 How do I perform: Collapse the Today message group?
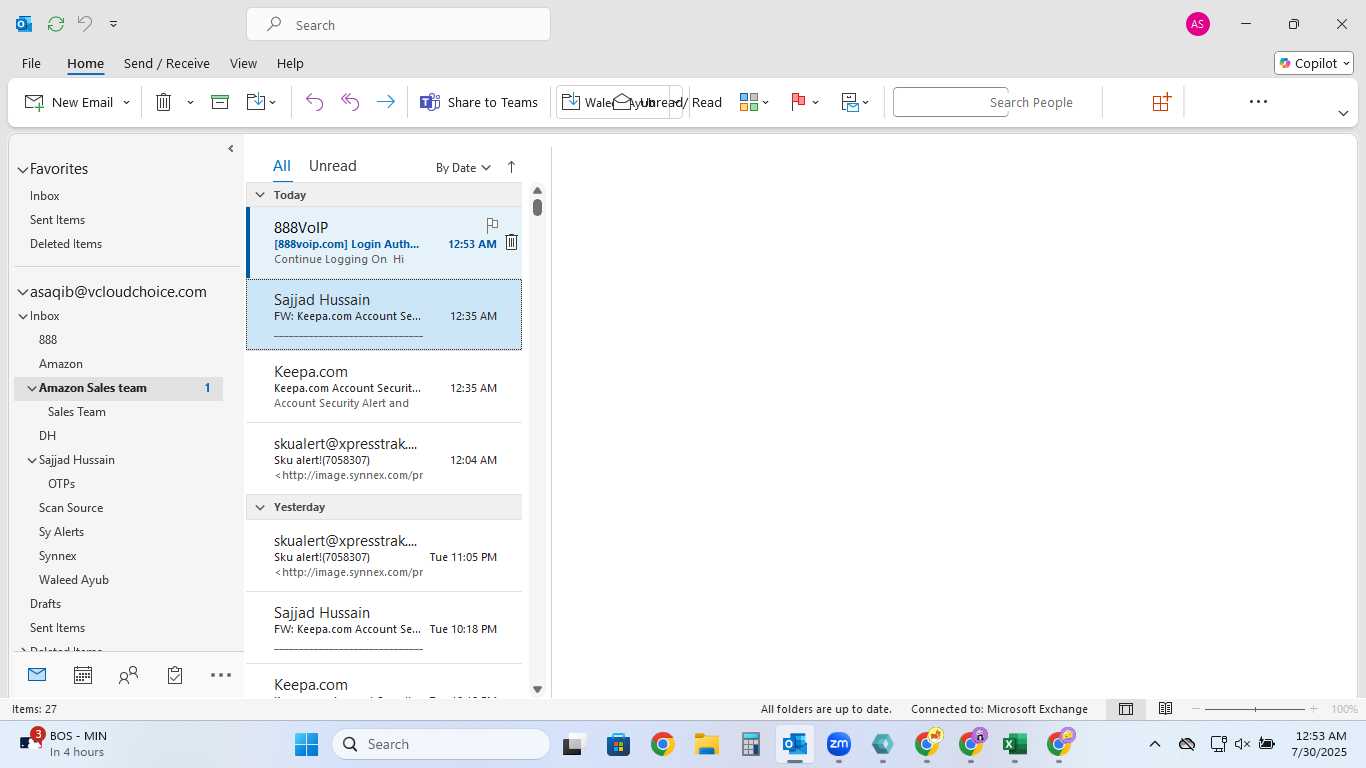tap(260, 195)
